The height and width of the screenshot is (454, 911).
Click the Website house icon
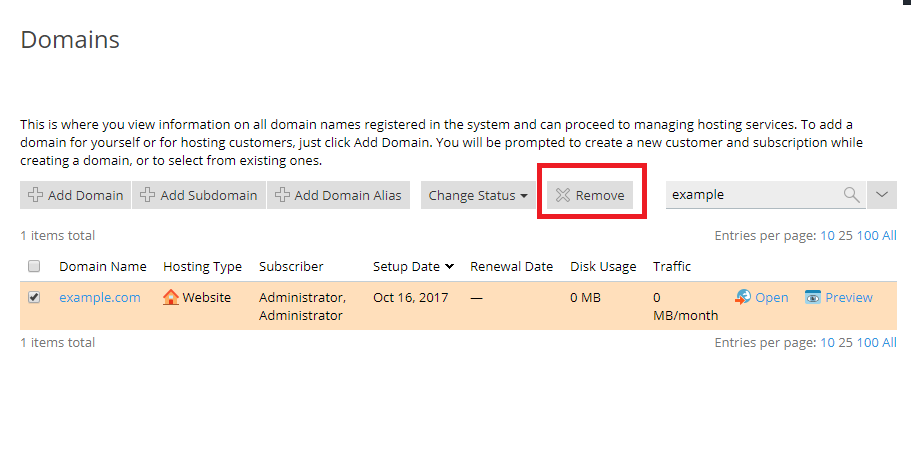(171, 297)
